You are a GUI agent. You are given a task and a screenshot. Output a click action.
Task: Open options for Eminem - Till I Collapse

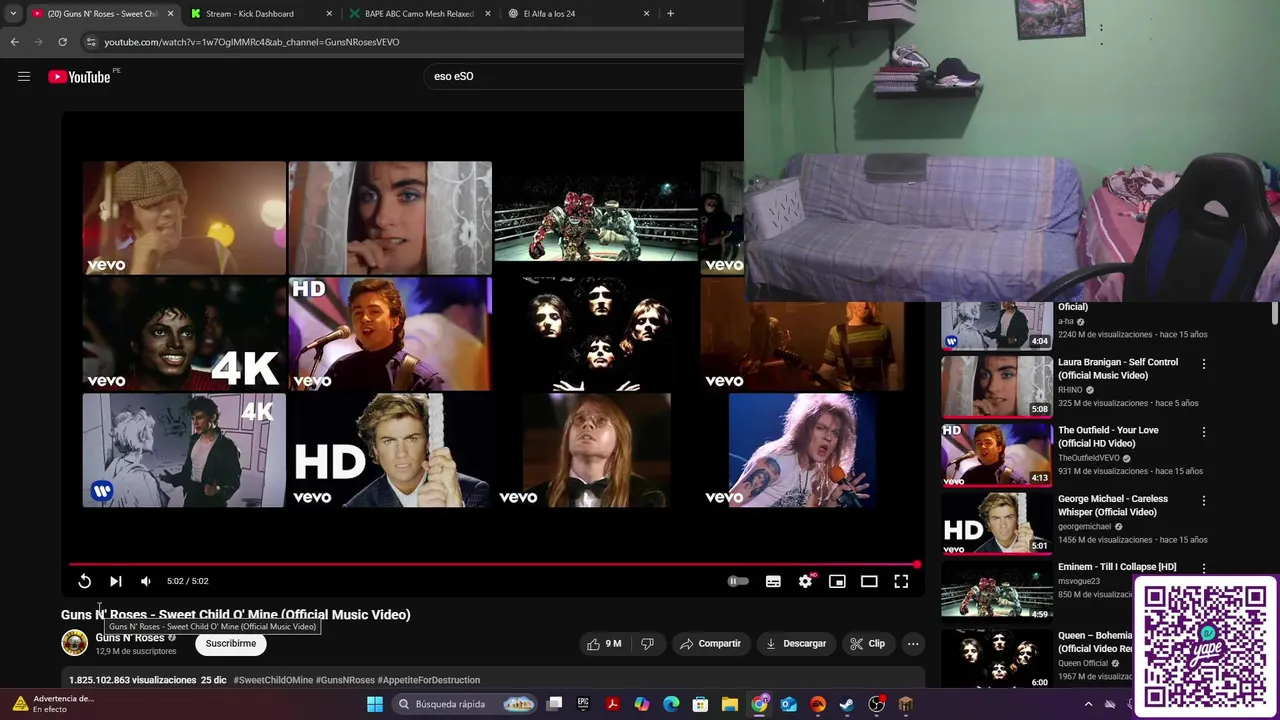click(1204, 568)
